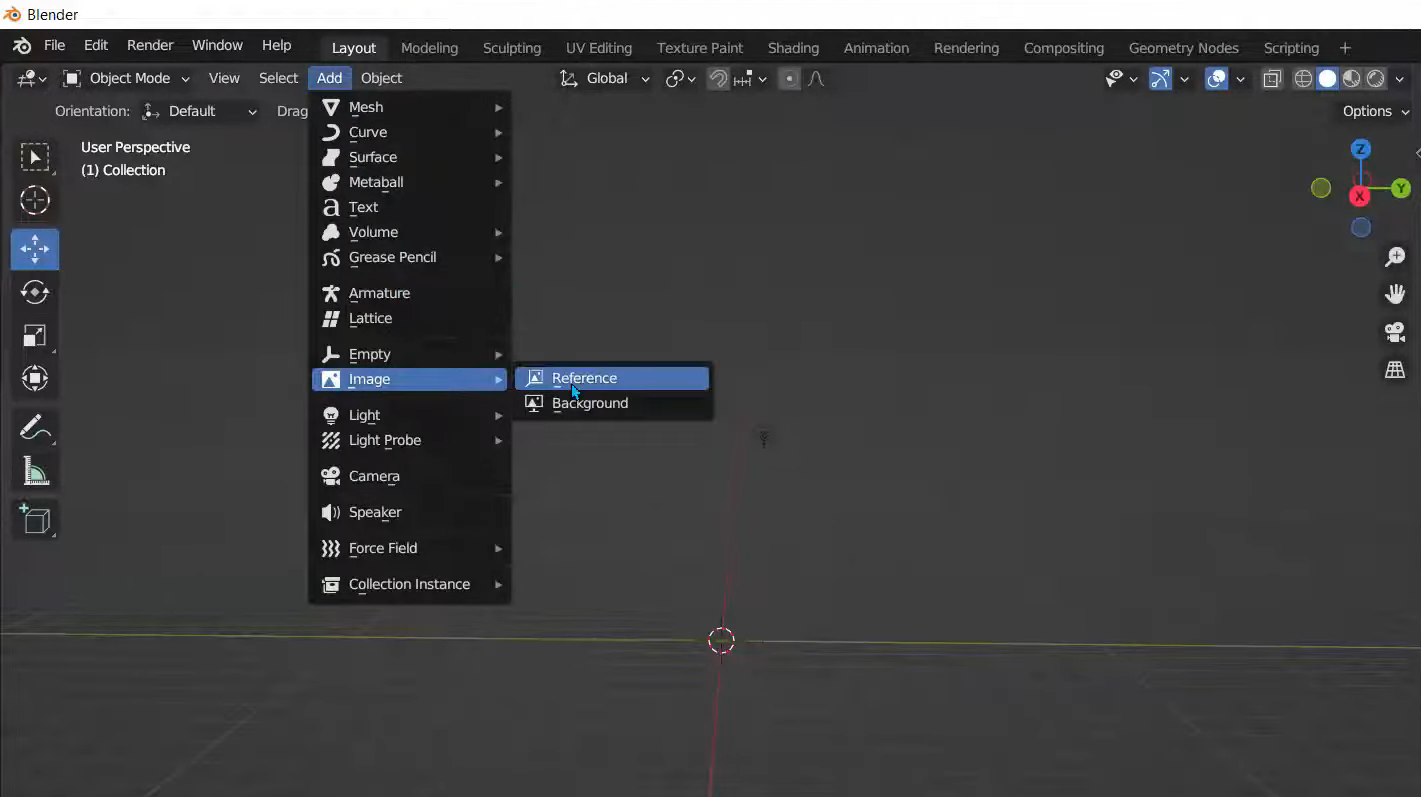Screen dimensions: 1421x797
Task: Open the Select menu in viewport header
Action: (x=278, y=78)
